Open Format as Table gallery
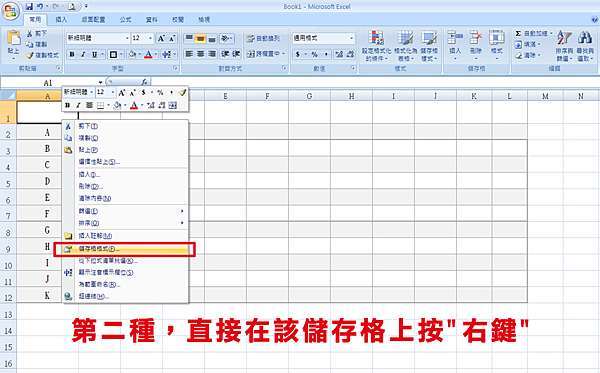Screen dimensions: 600x373 point(405,46)
